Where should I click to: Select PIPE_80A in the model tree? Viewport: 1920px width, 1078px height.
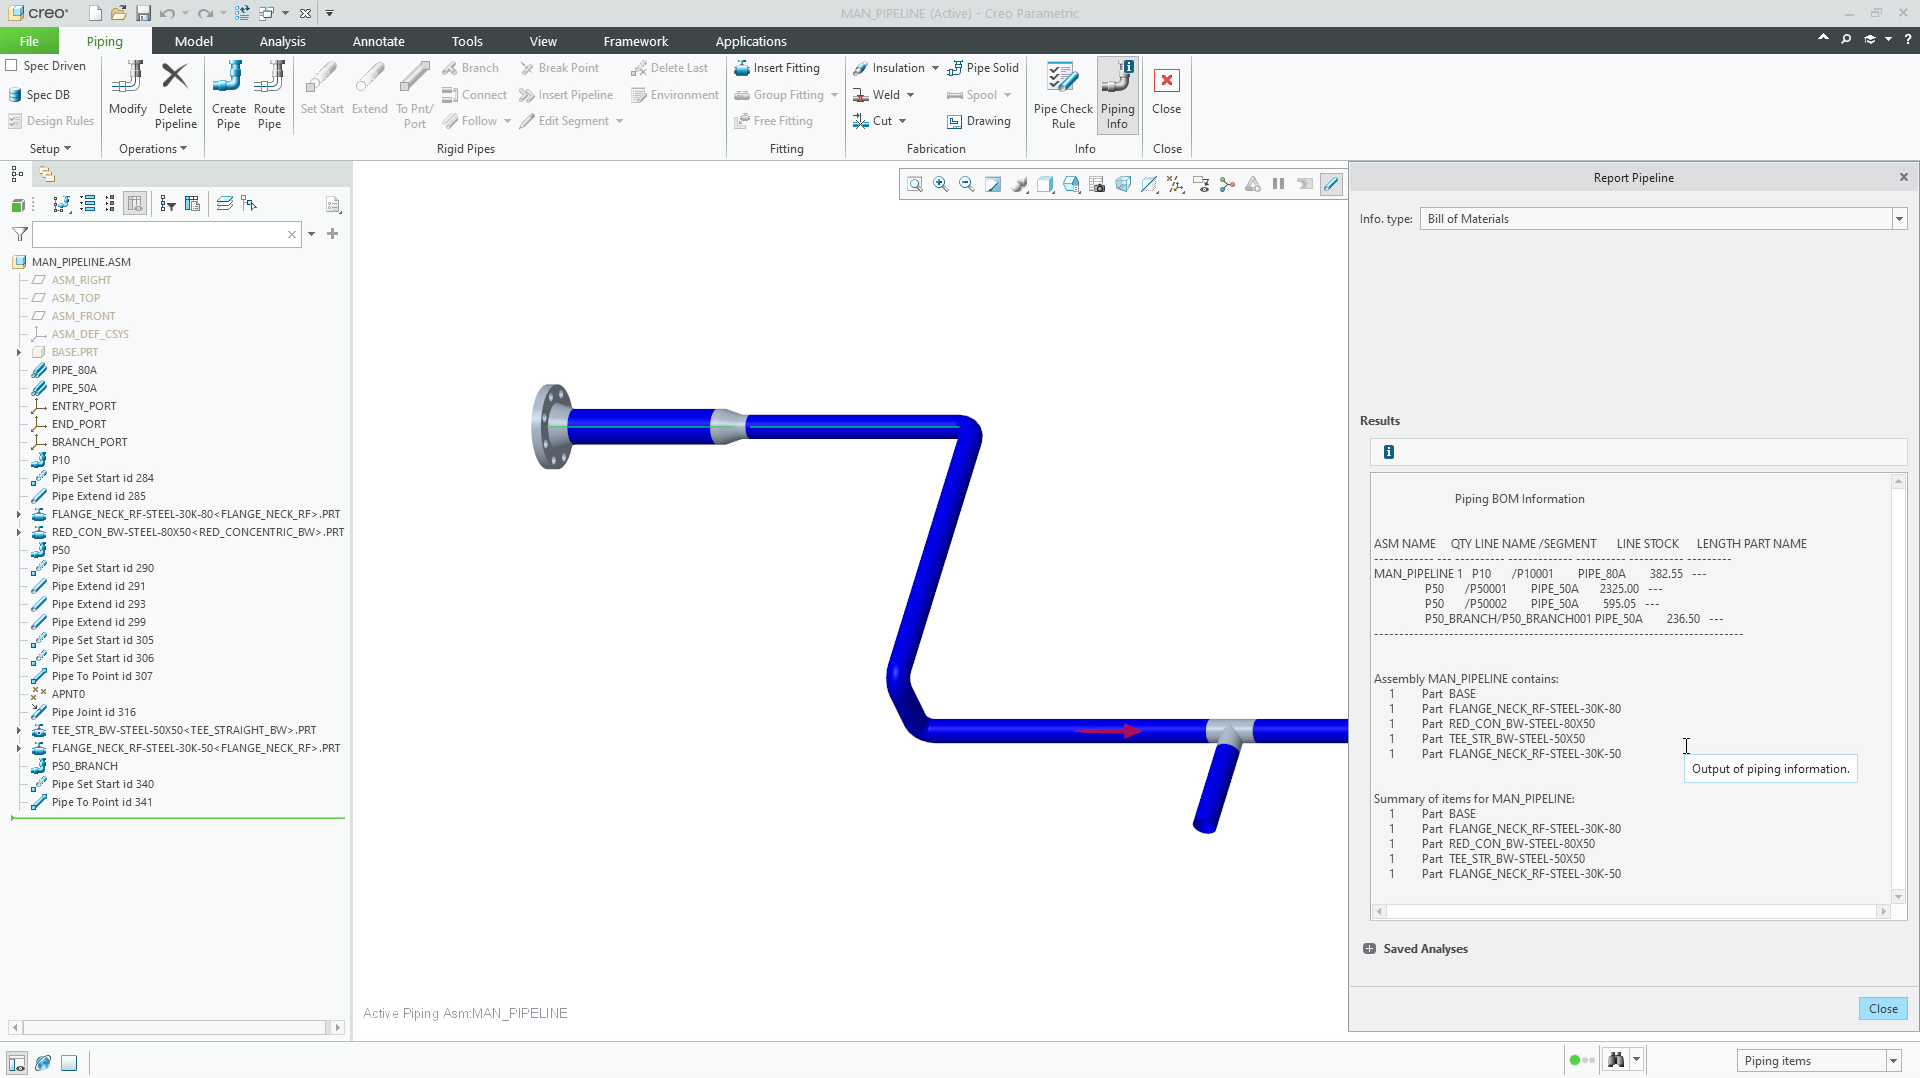[74, 370]
